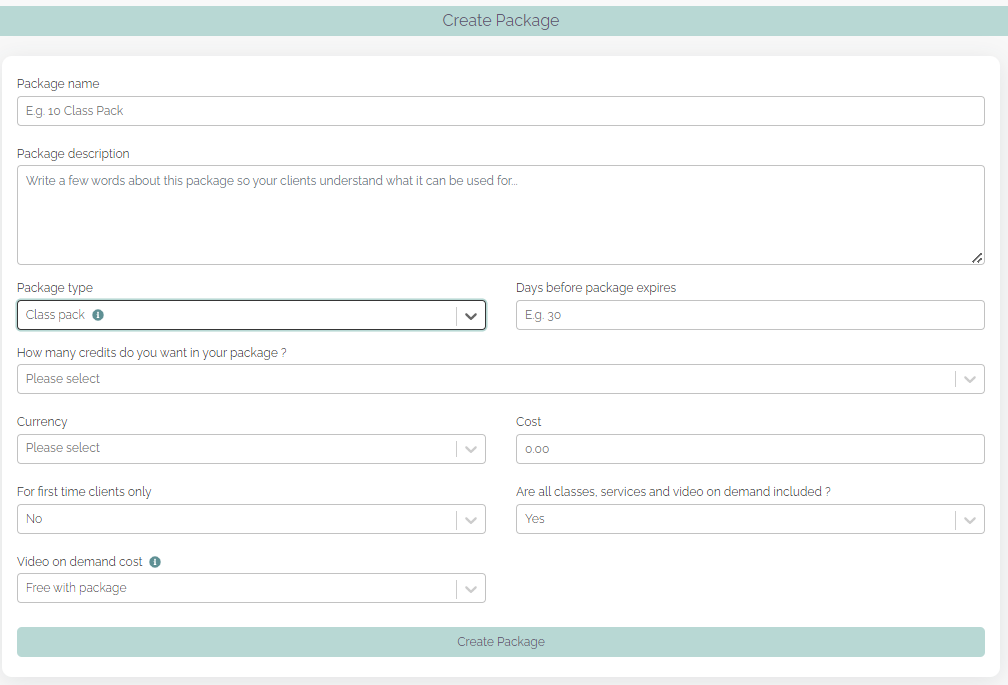Screen dimensions: 1008x685
Task: Click the description textarea resize handle
Action: pos(977,258)
